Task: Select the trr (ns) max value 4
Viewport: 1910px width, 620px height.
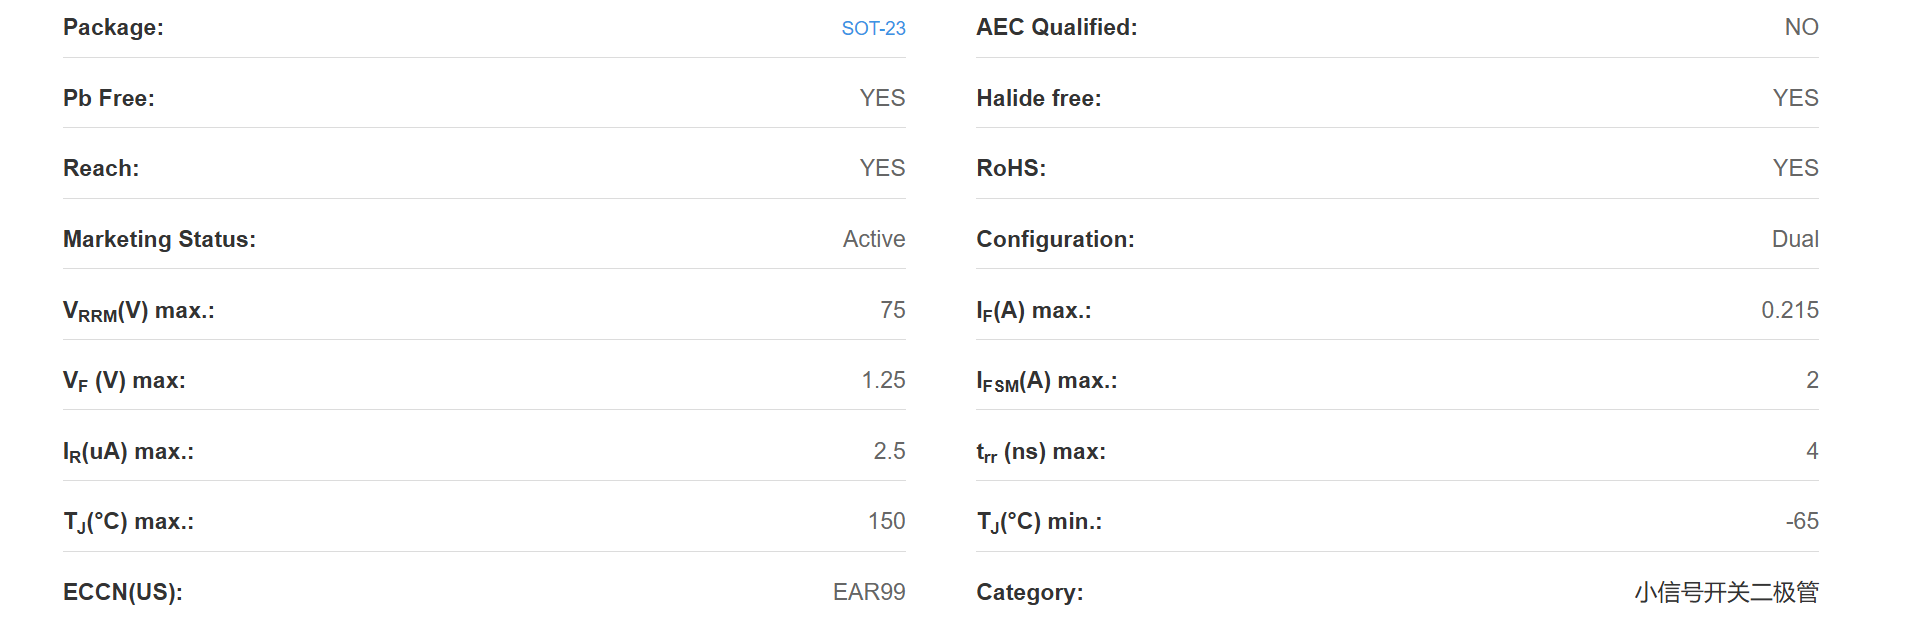Action: [x=1812, y=451]
